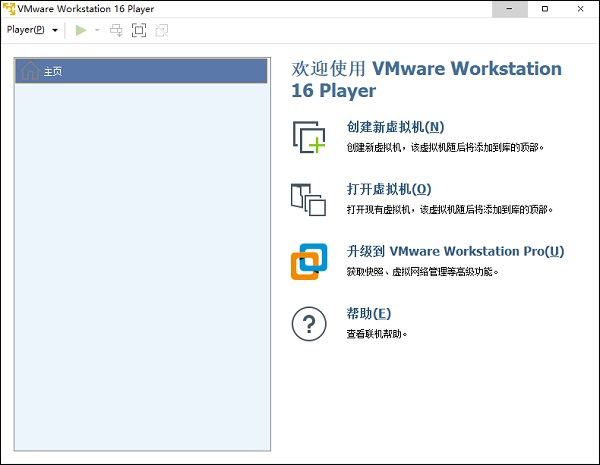Viewport: 600px width, 465px height.
Task: Click the welcome heading 欢迎使用 VMware Workstation 16 Player
Action: pos(426,80)
